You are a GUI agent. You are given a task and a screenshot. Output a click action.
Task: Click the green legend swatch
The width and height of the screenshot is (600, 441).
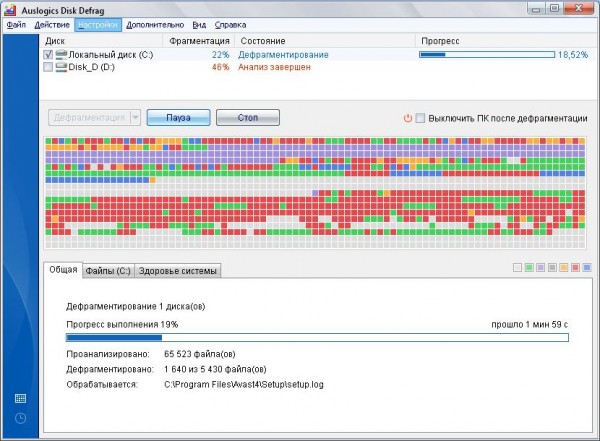pyautogui.click(x=529, y=268)
